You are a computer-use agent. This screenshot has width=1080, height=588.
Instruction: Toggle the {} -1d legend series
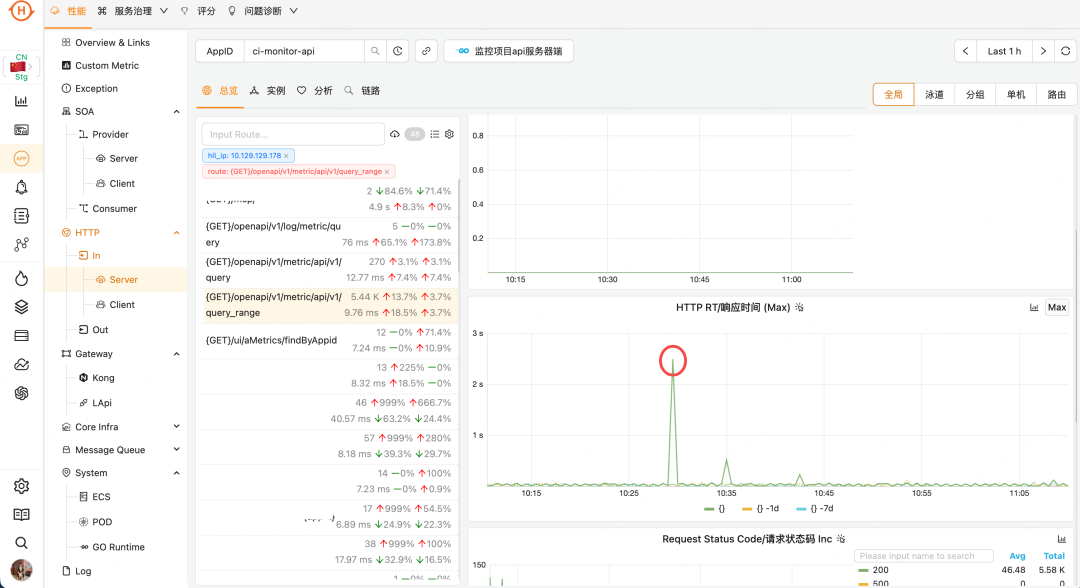[x=760, y=509]
